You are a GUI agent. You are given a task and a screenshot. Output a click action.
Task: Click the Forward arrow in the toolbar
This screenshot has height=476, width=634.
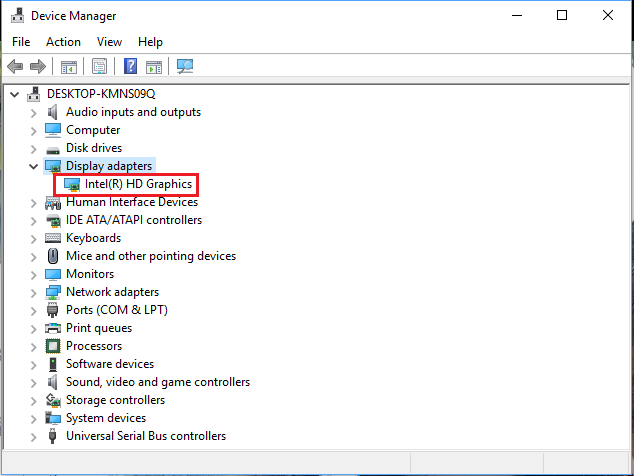pos(38,67)
